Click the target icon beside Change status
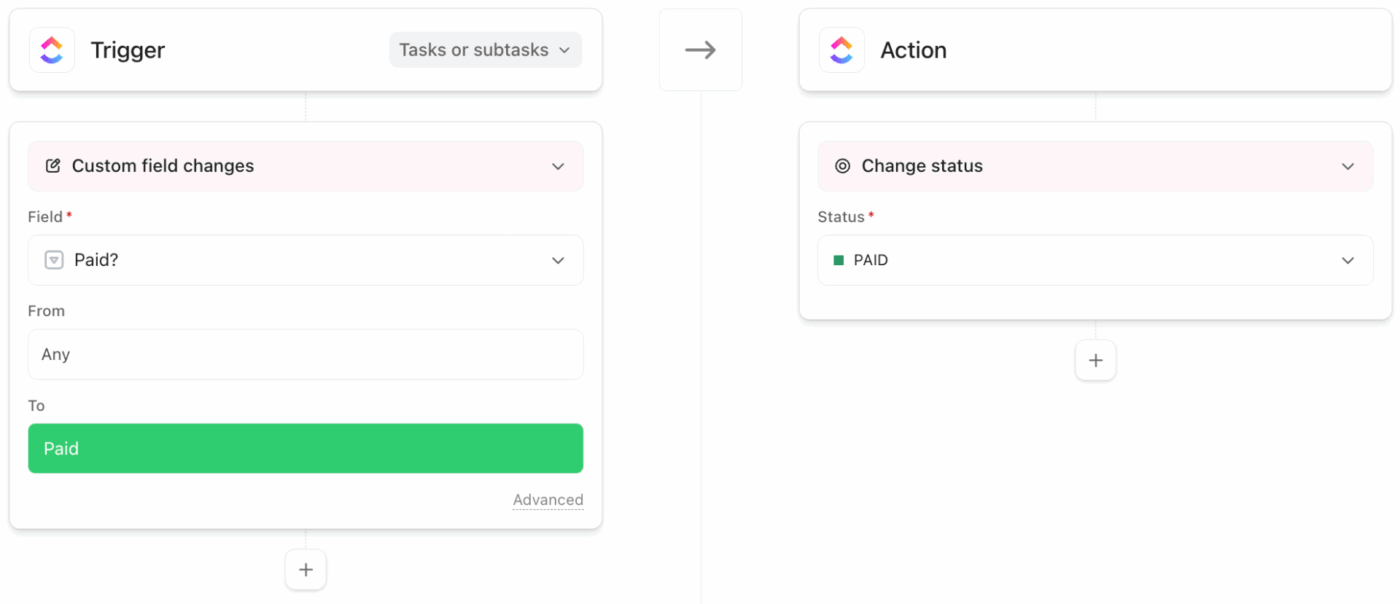 click(x=843, y=166)
